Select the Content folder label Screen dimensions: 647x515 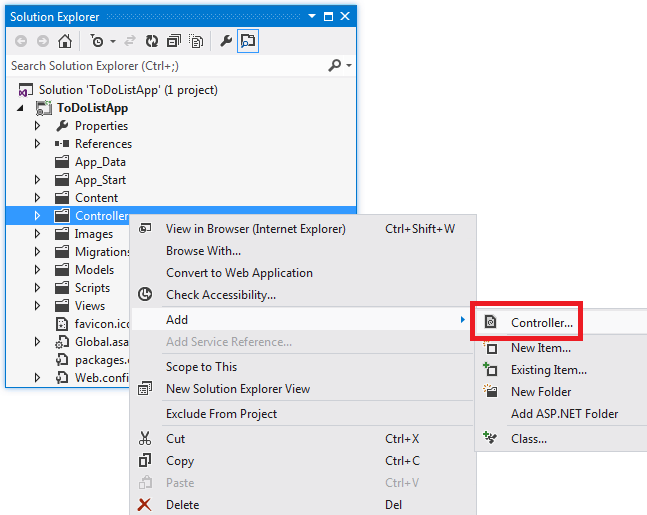pos(97,198)
